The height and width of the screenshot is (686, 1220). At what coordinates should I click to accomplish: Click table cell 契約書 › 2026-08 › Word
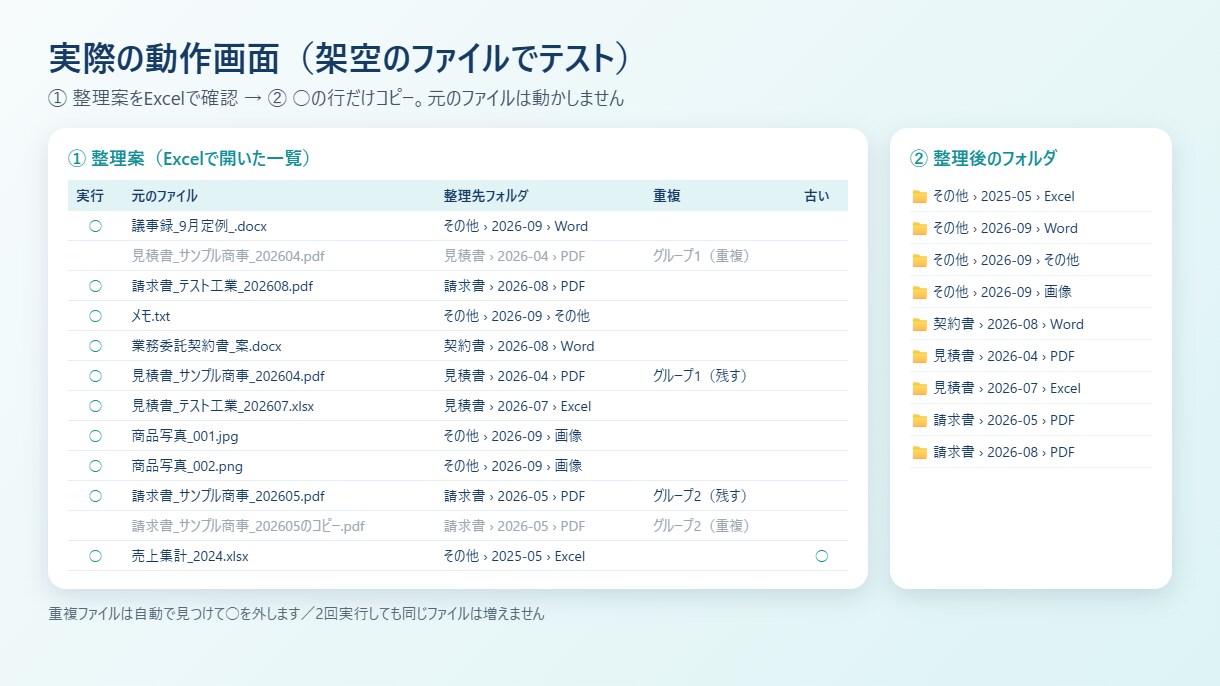click(519, 346)
